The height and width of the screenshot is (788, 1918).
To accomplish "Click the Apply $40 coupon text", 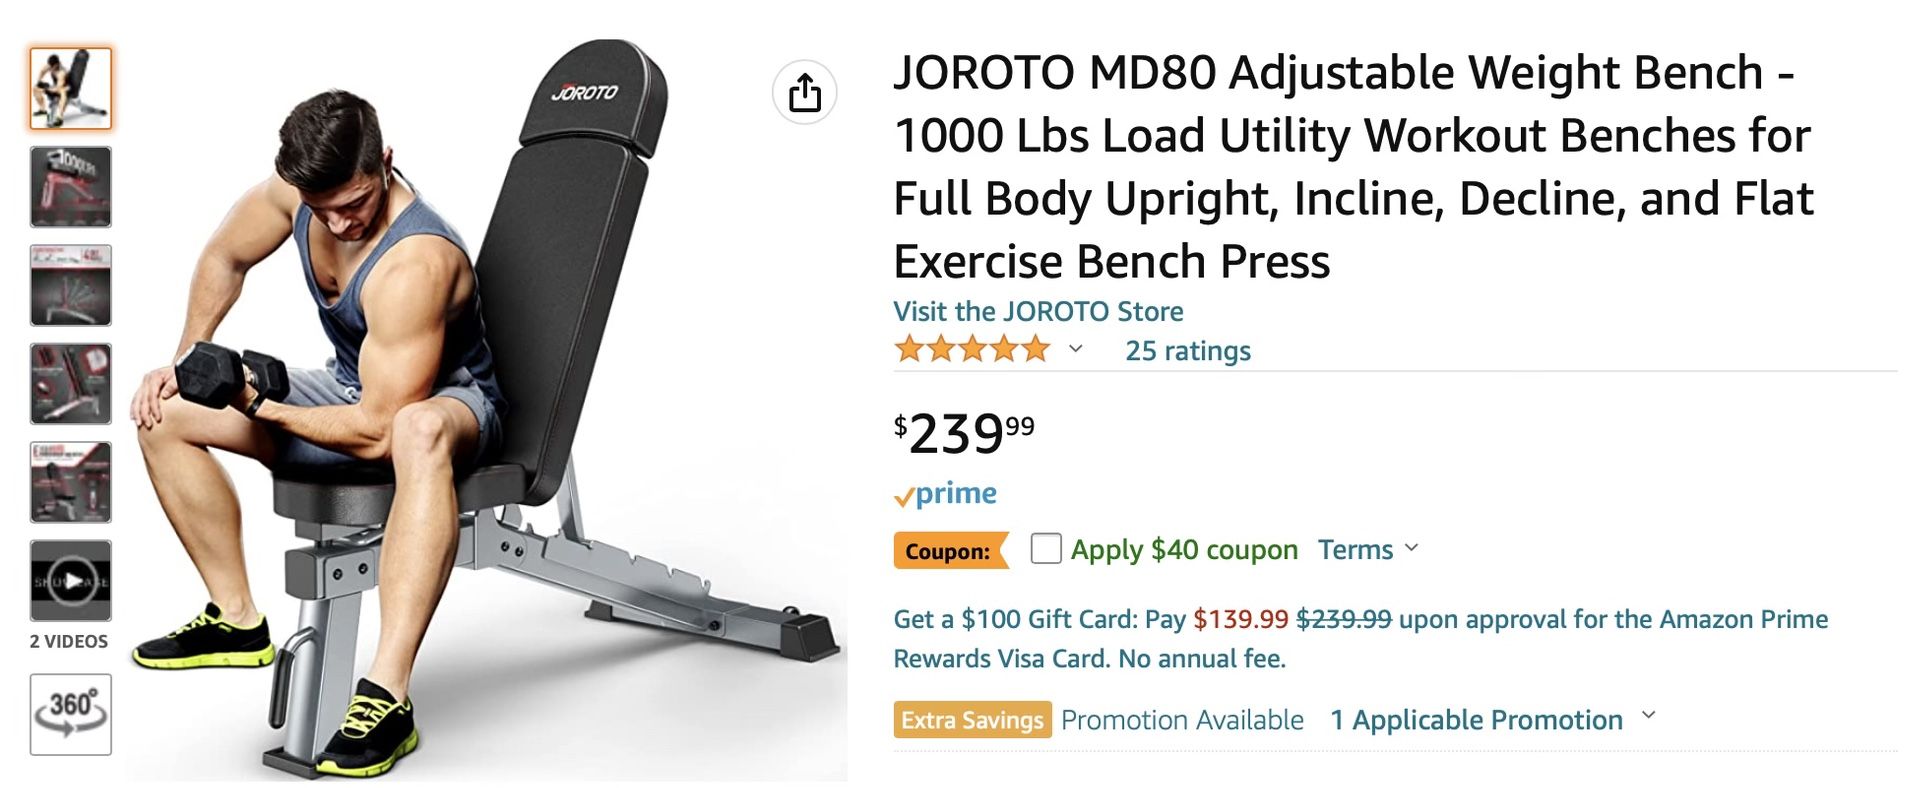I will click(1184, 549).
